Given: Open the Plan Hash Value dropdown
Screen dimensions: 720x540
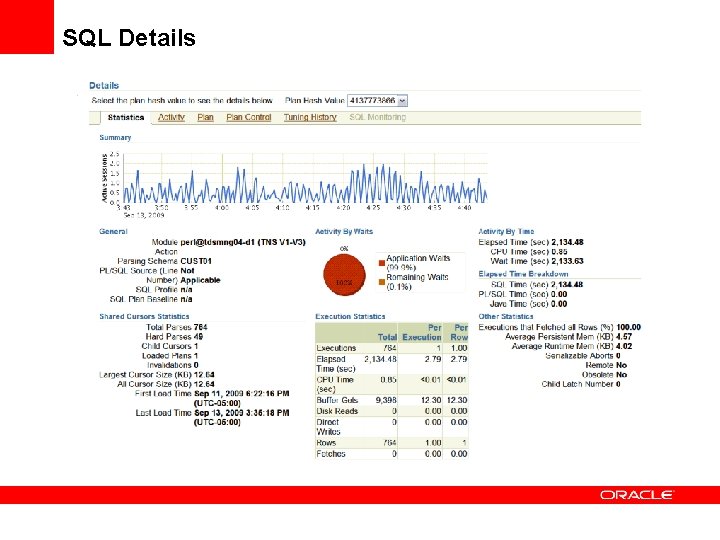Looking at the screenshot, I should (x=377, y=101).
